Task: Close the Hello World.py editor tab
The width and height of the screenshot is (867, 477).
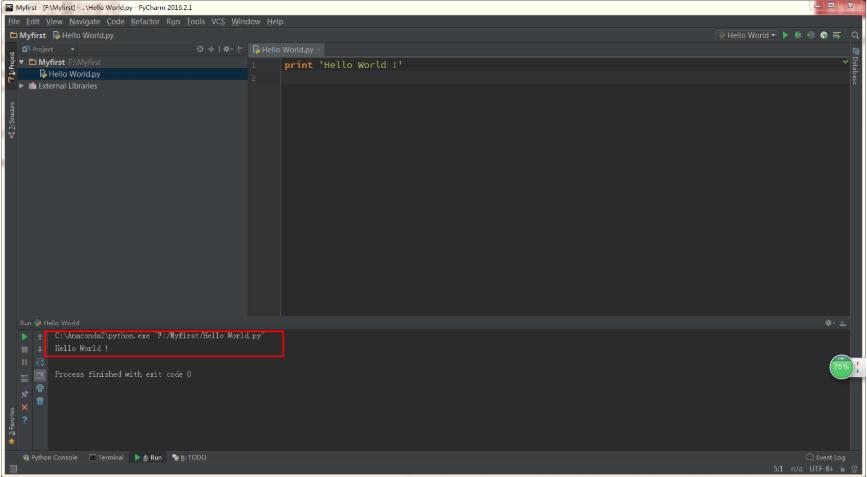Action: click(x=318, y=50)
